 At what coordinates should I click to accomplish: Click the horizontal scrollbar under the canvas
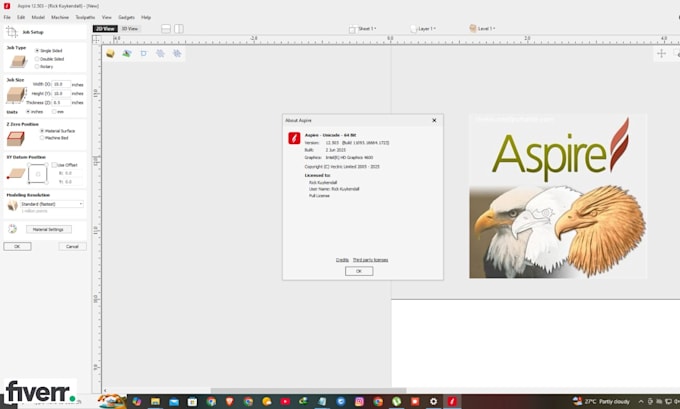pos(308,390)
